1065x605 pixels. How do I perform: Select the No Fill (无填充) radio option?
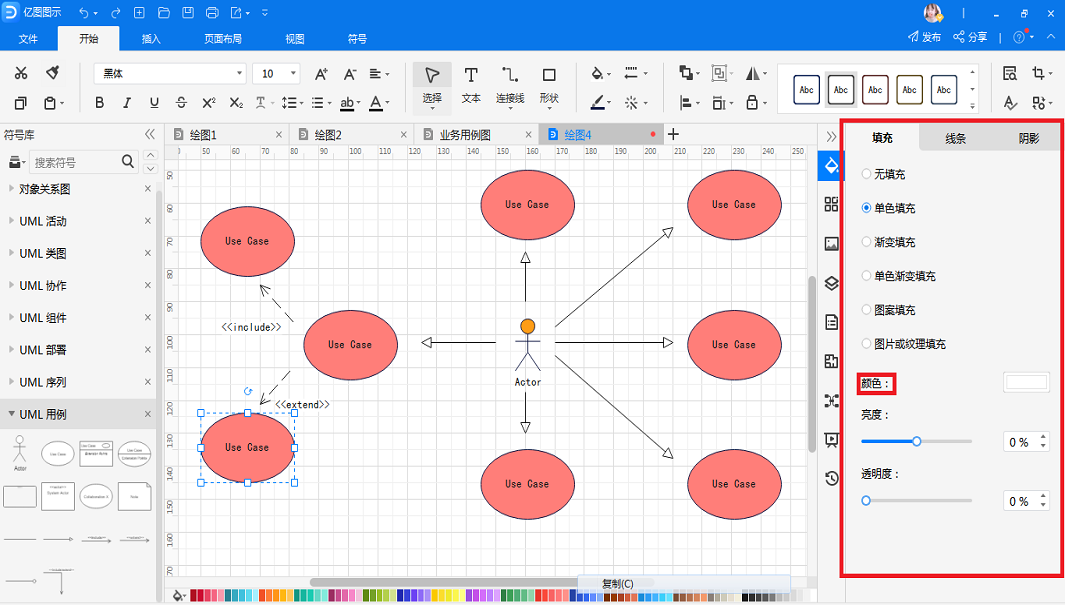[x=866, y=174]
